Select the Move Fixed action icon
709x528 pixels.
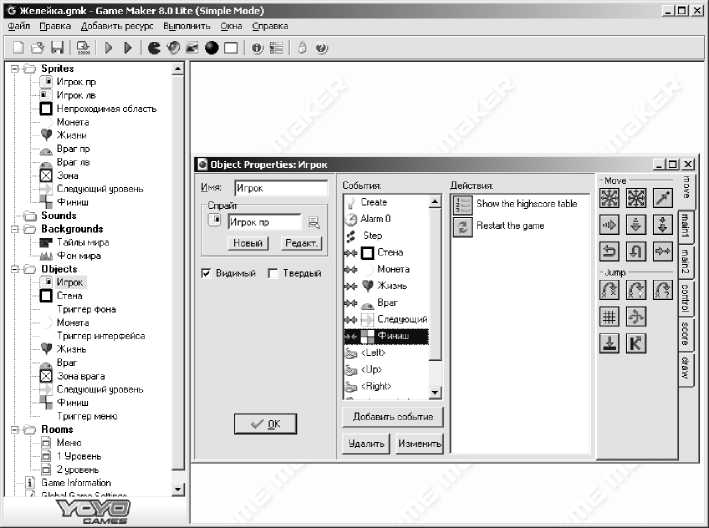pyautogui.click(x=609, y=198)
